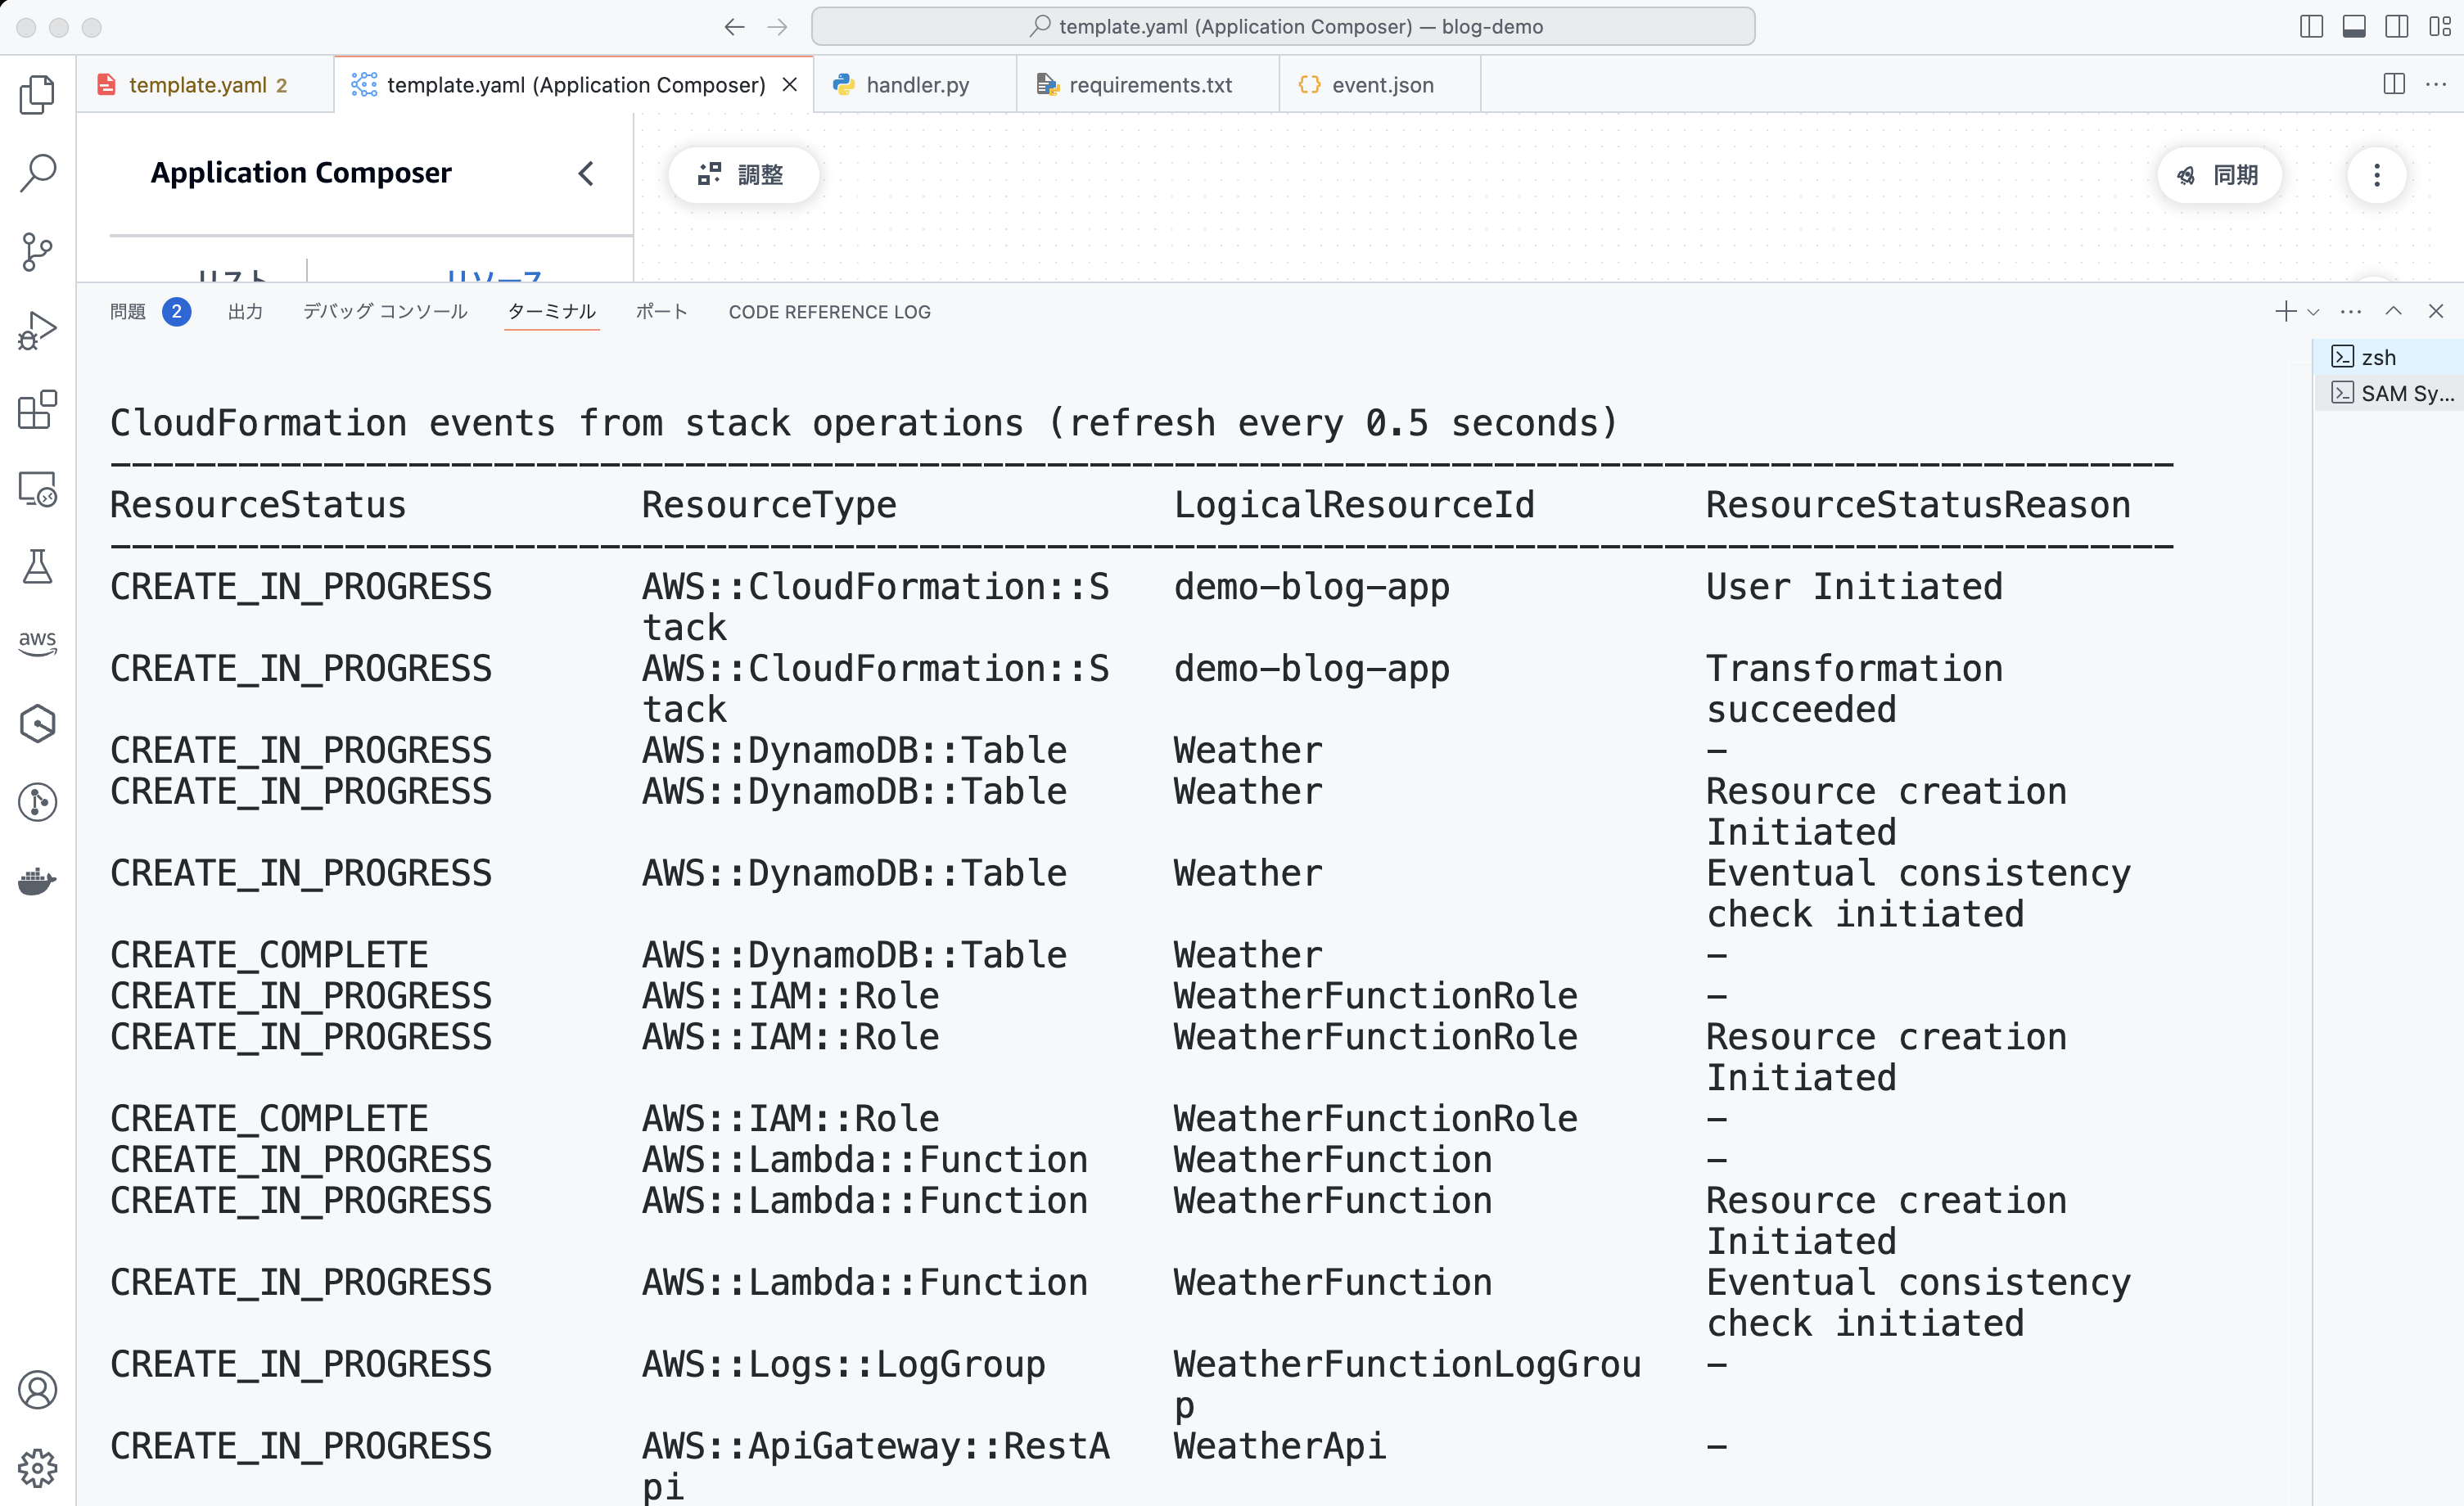Viewport: 2464px width, 1506px height.
Task: Open the composer three-dot menu
Action: [x=2377, y=175]
